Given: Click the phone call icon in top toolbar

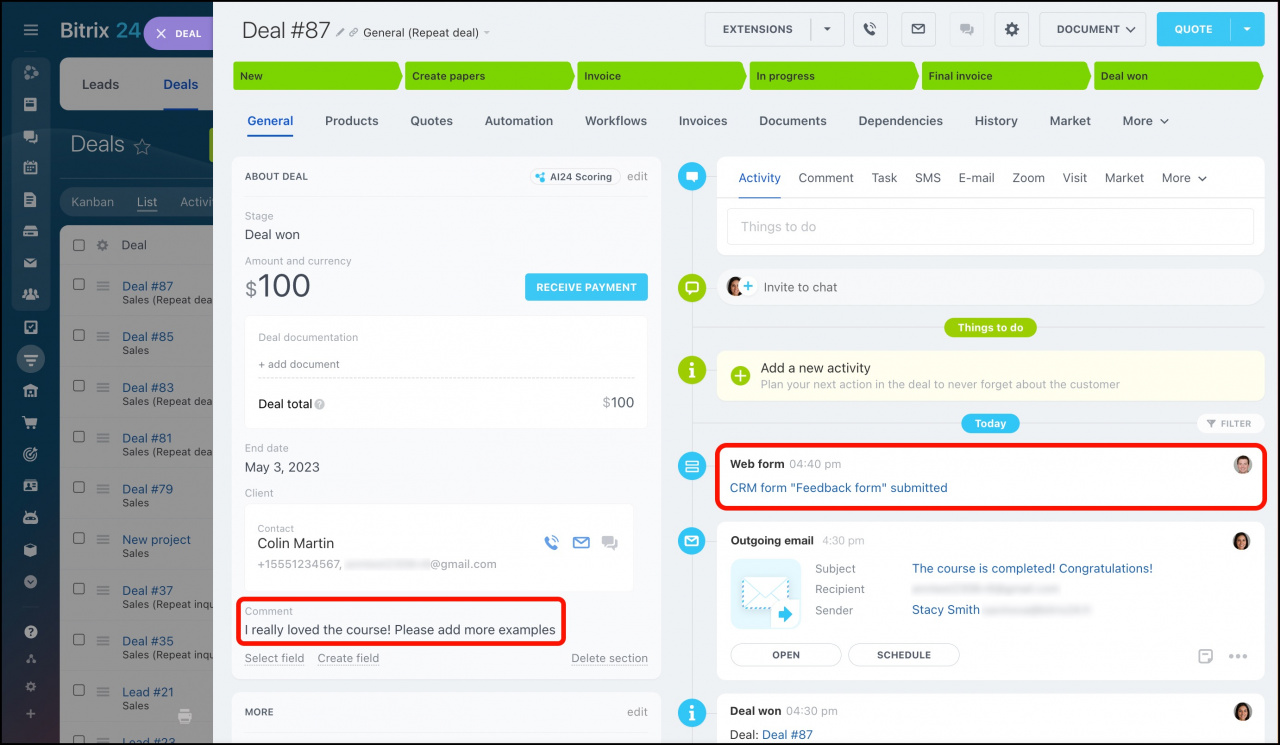Looking at the screenshot, I should pos(870,29).
